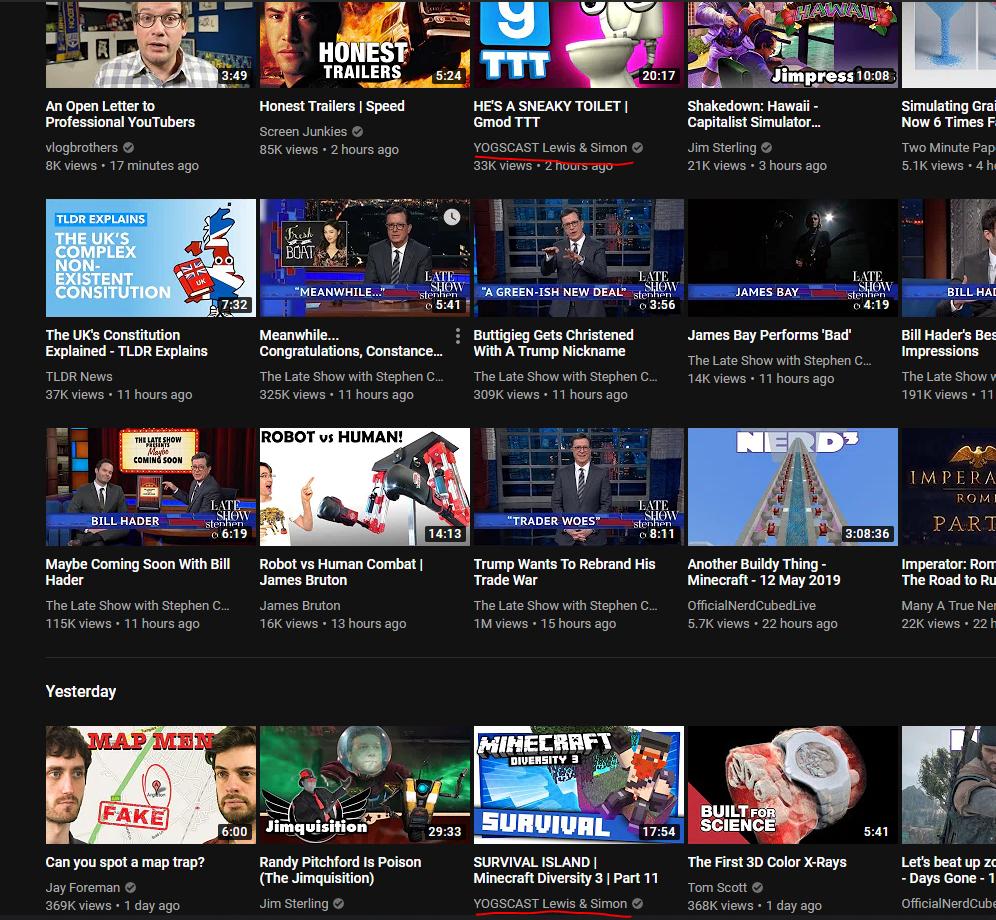This screenshot has width=996, height=920.
Task: Open the Shakedown: Hawaii Jimpress thumbnail
Action: (793, 44)
